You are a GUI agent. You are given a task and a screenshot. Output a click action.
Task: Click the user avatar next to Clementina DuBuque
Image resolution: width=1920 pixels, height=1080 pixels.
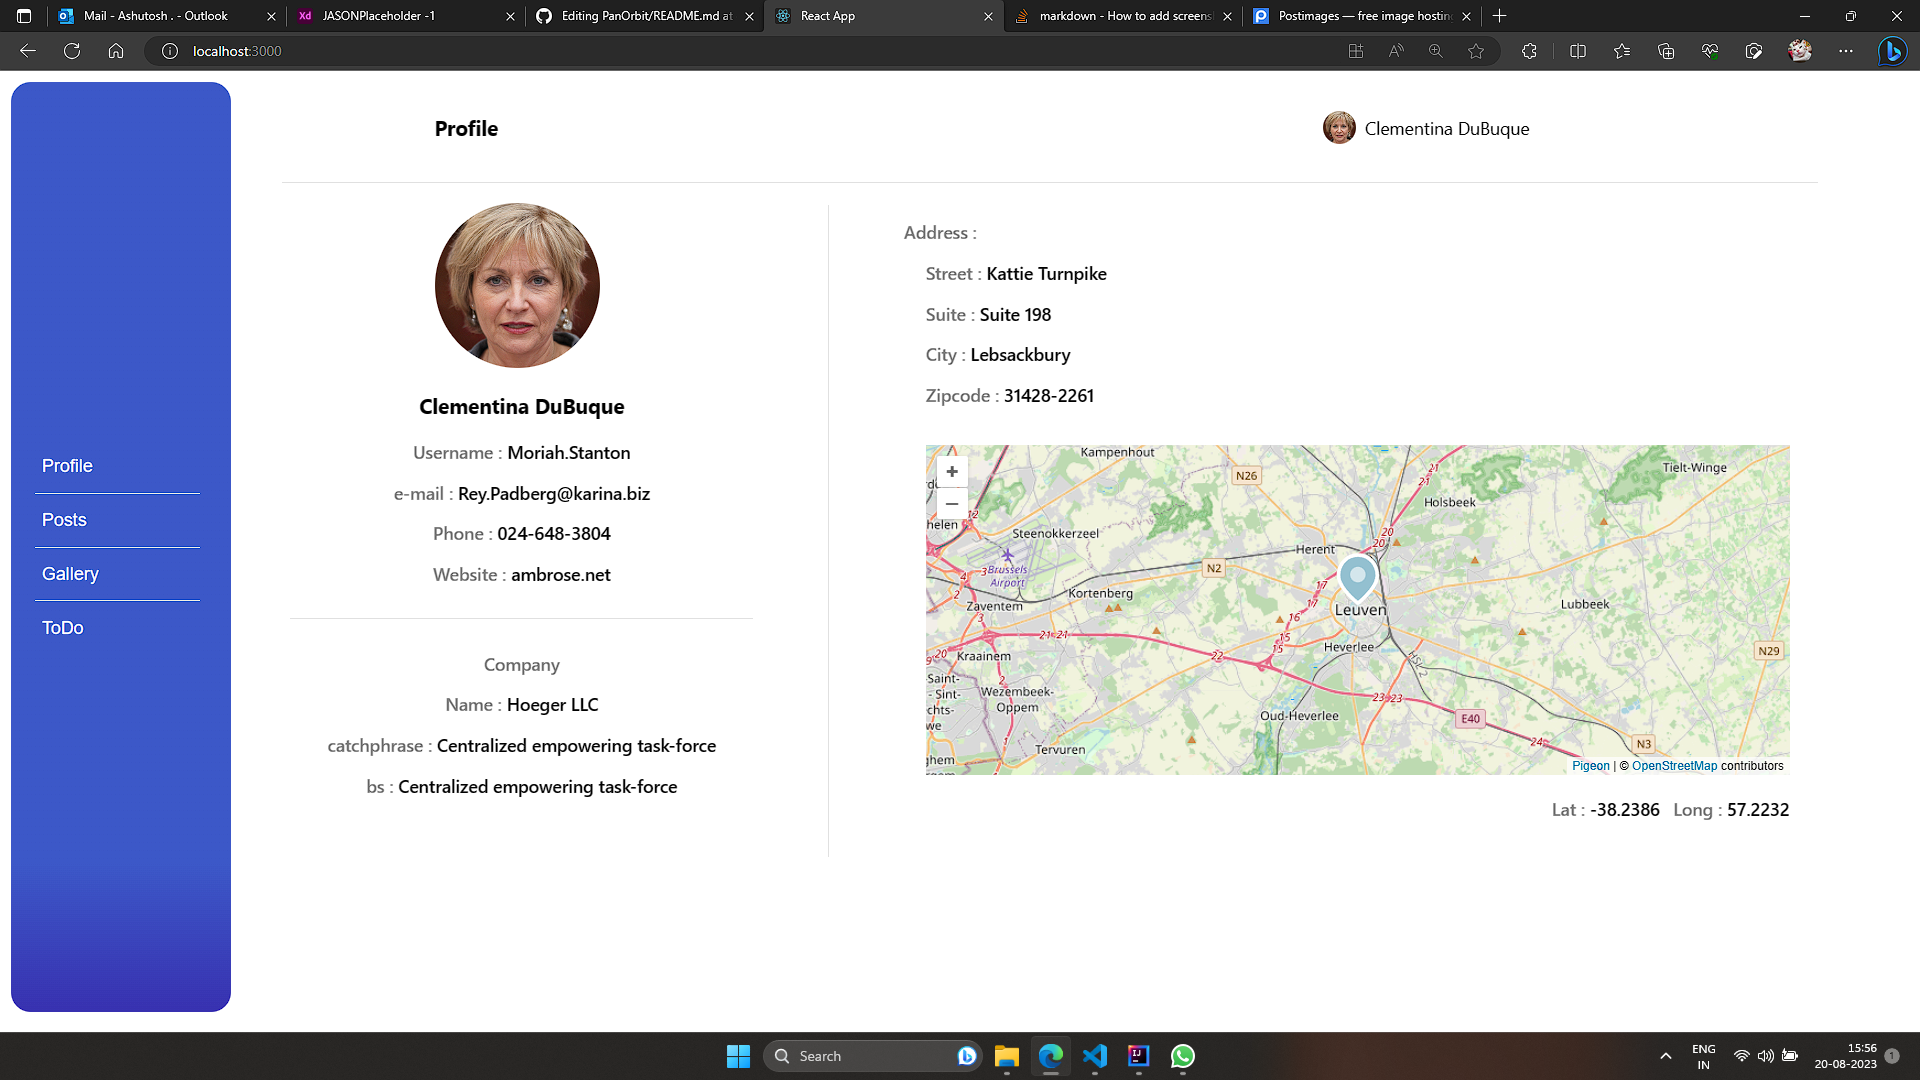point(1340,128)
